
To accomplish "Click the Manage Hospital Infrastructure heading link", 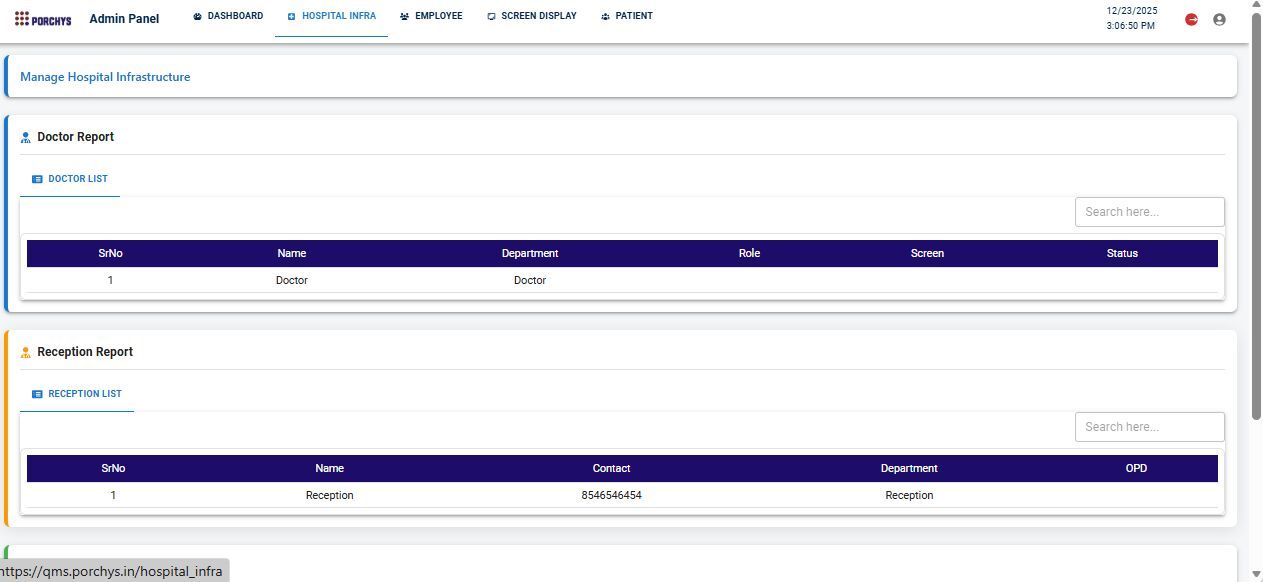I will [x=105, y=77].
